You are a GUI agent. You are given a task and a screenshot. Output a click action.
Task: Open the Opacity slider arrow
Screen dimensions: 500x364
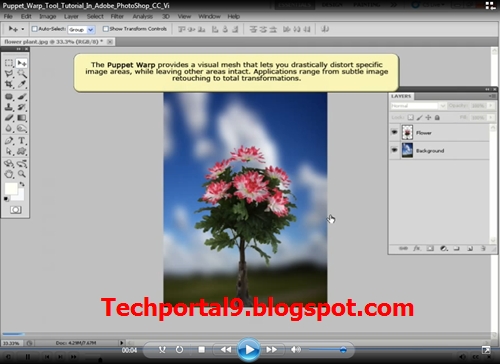tap(490, 106)
